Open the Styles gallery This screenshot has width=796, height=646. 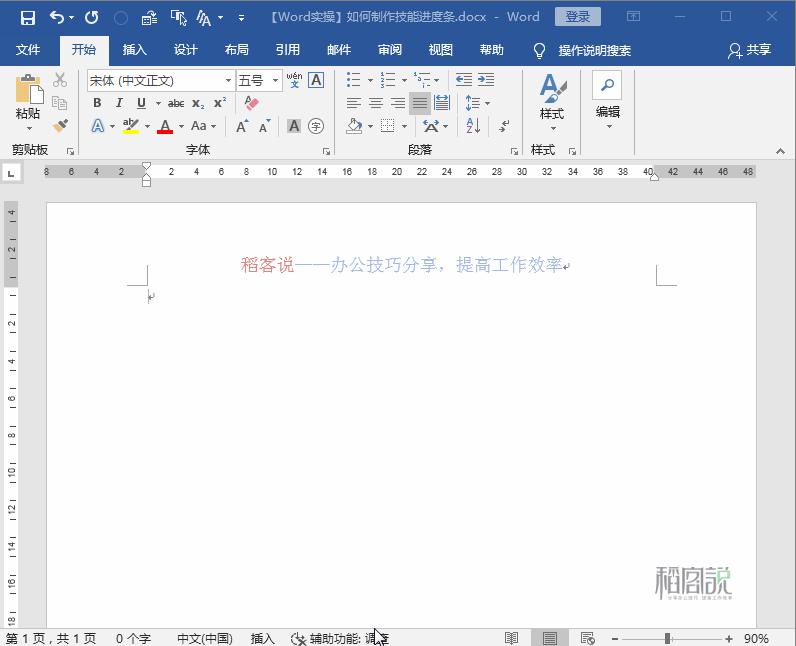(x=552, y=101)
